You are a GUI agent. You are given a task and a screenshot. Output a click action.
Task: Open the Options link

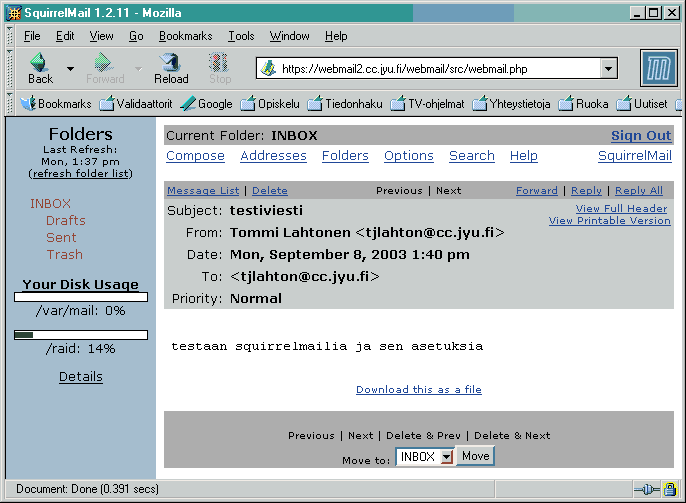click(409, 156)
